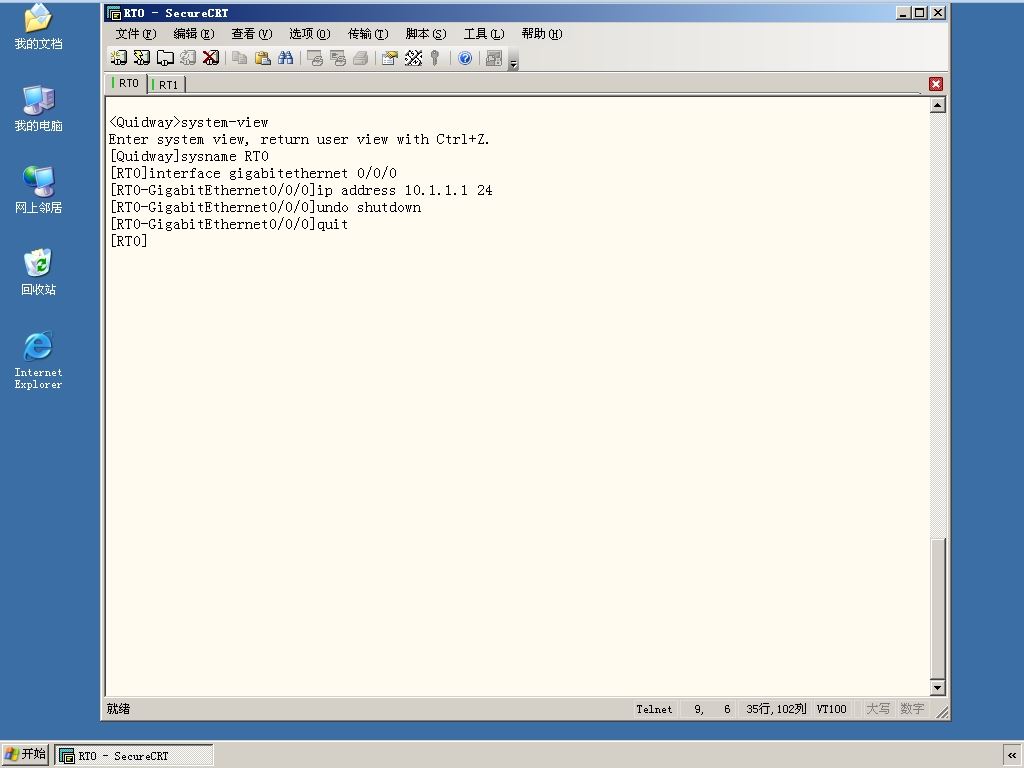Click the 数字 num lock indicator

pyautogui.click(x=912, y=709)
